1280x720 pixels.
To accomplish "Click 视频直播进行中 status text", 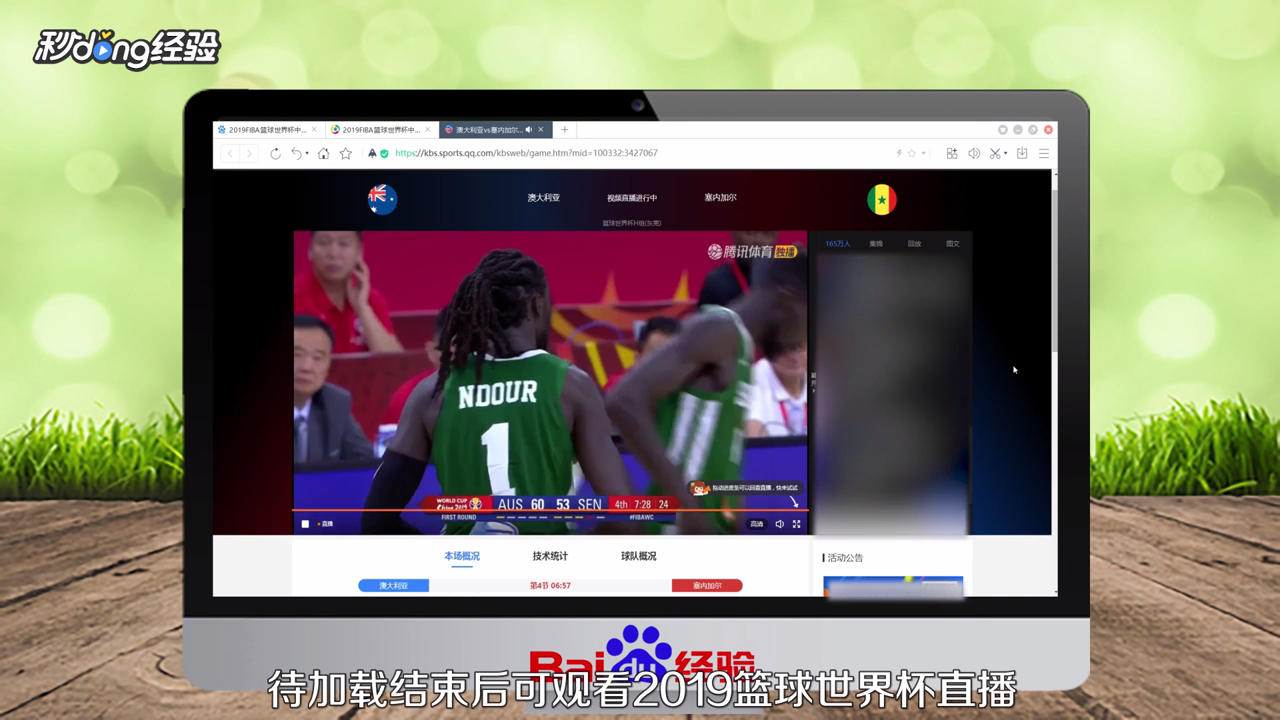I will (x=632, y=198).
